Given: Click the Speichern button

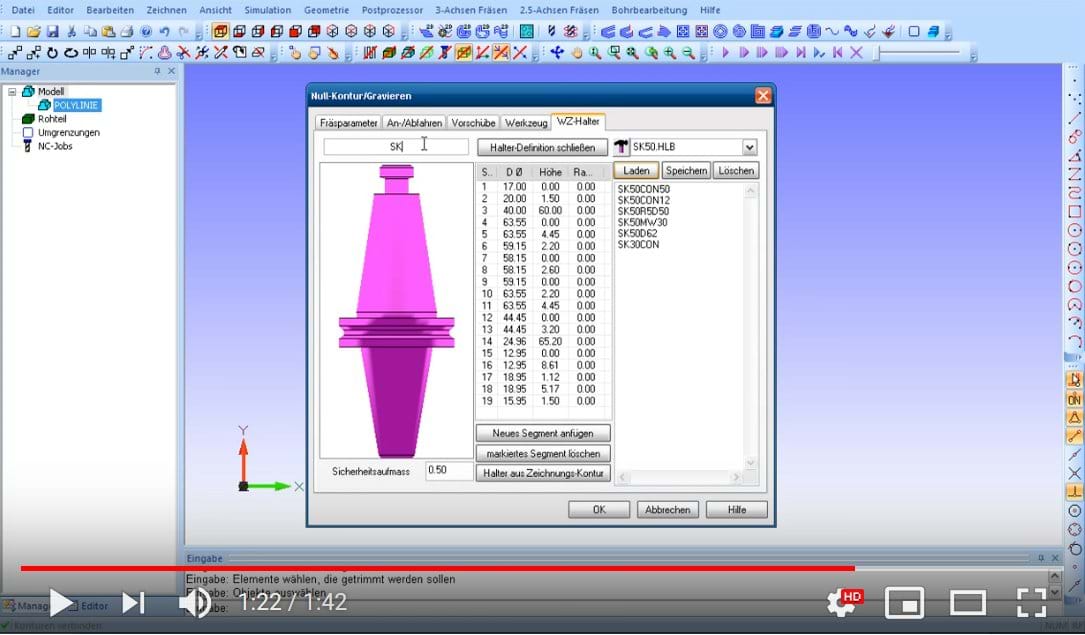Looking at the screenshot, I should (x=686, y=170).
